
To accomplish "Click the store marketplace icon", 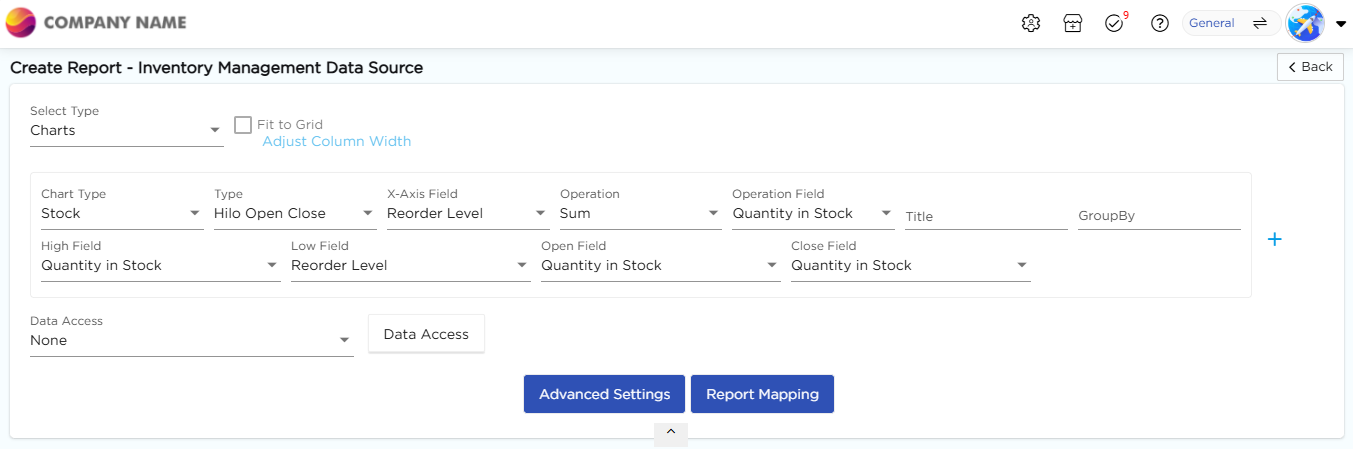I will 1072,23.
